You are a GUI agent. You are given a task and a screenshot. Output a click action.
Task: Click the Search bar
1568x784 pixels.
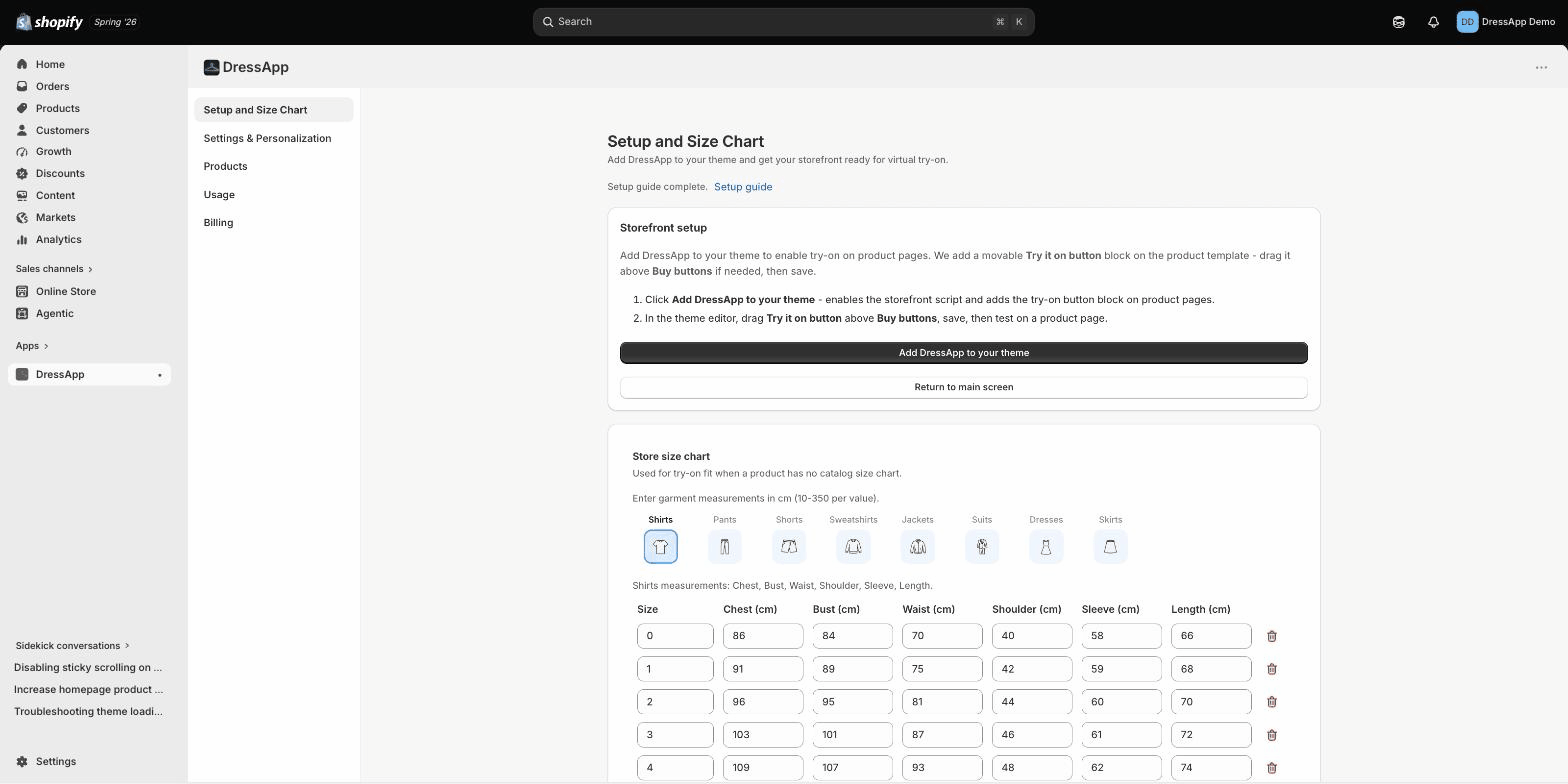pyautogui.click(x=784, y=22)
